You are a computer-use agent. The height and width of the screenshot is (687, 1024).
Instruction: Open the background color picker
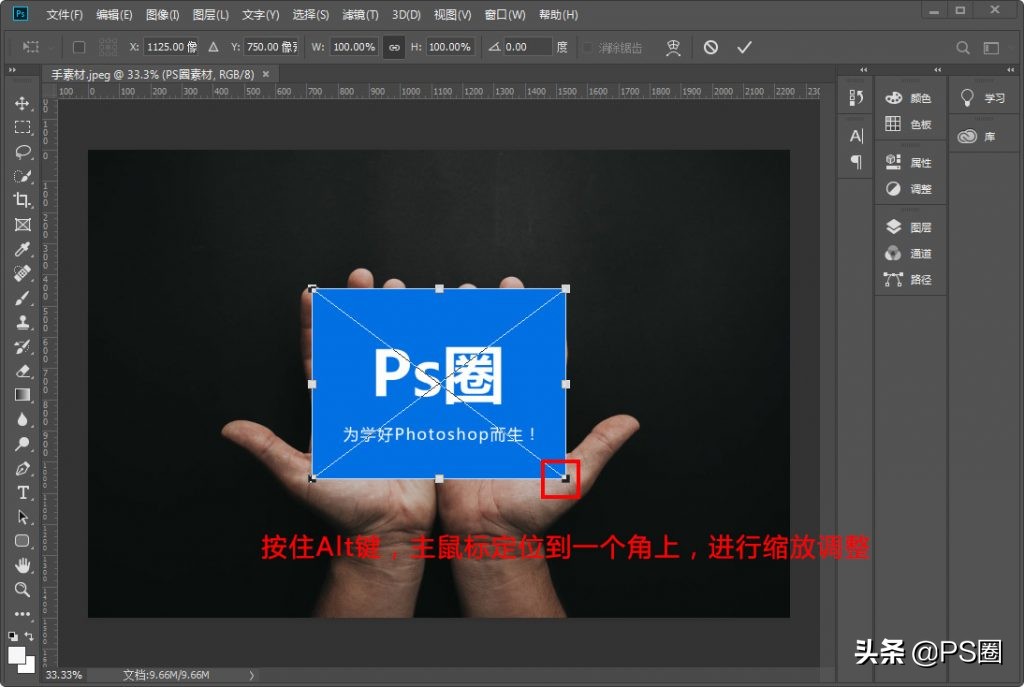click(x=28, y=665)
